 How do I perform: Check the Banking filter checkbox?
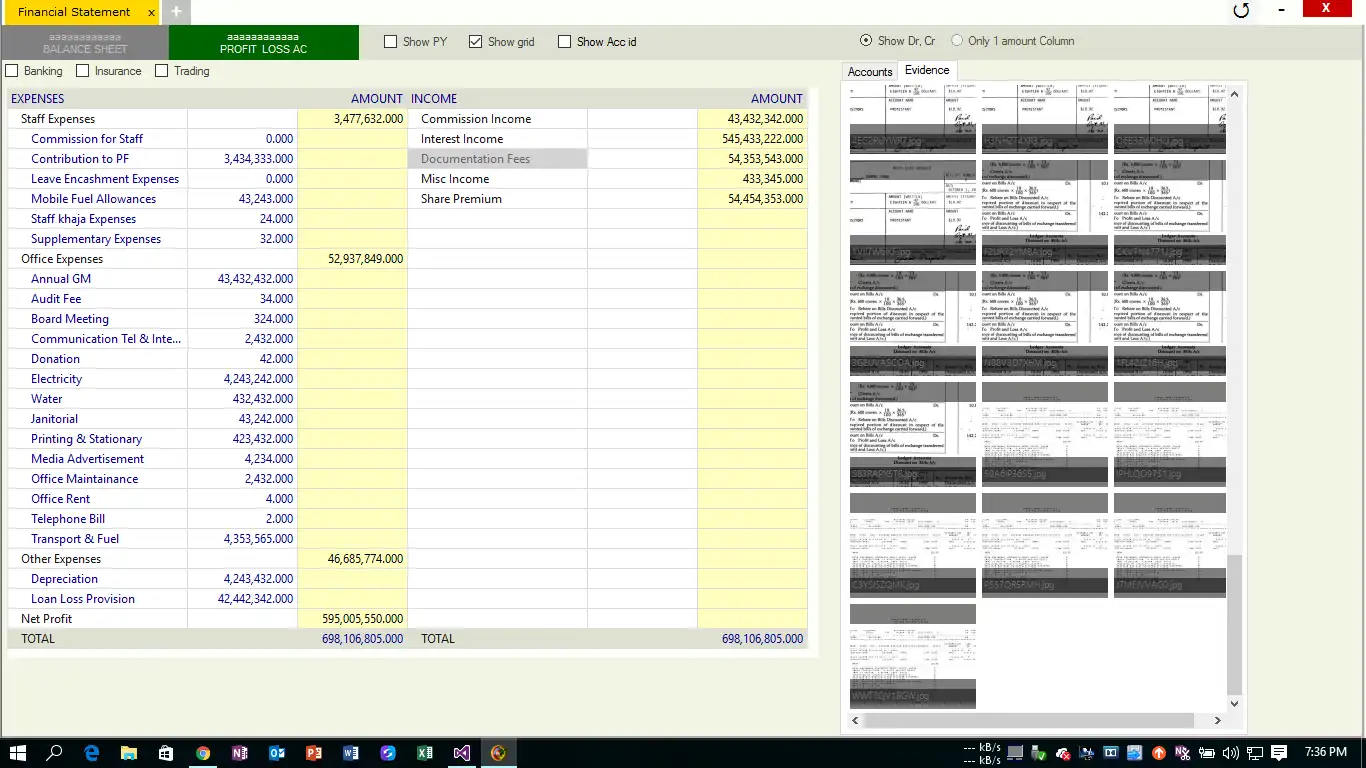coord(12,71)
